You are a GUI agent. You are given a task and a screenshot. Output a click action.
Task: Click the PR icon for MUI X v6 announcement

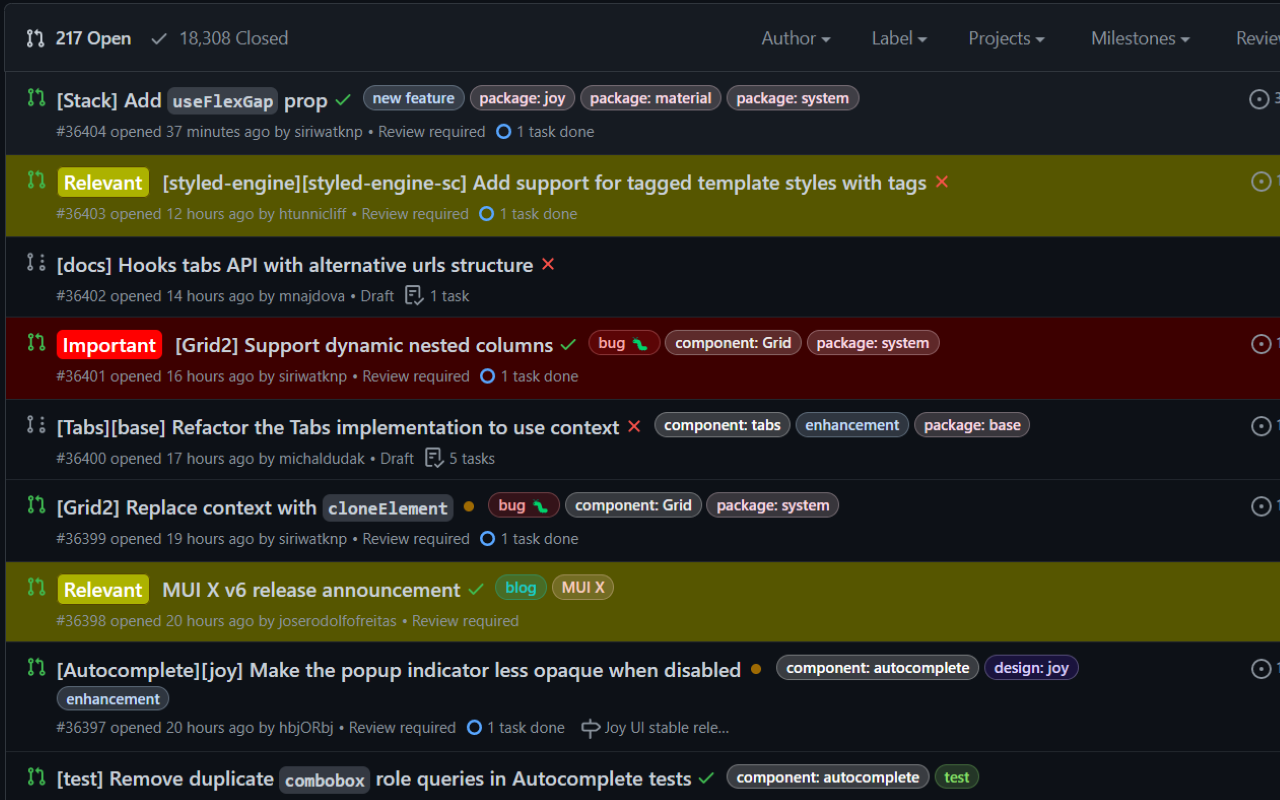(36, 587)
